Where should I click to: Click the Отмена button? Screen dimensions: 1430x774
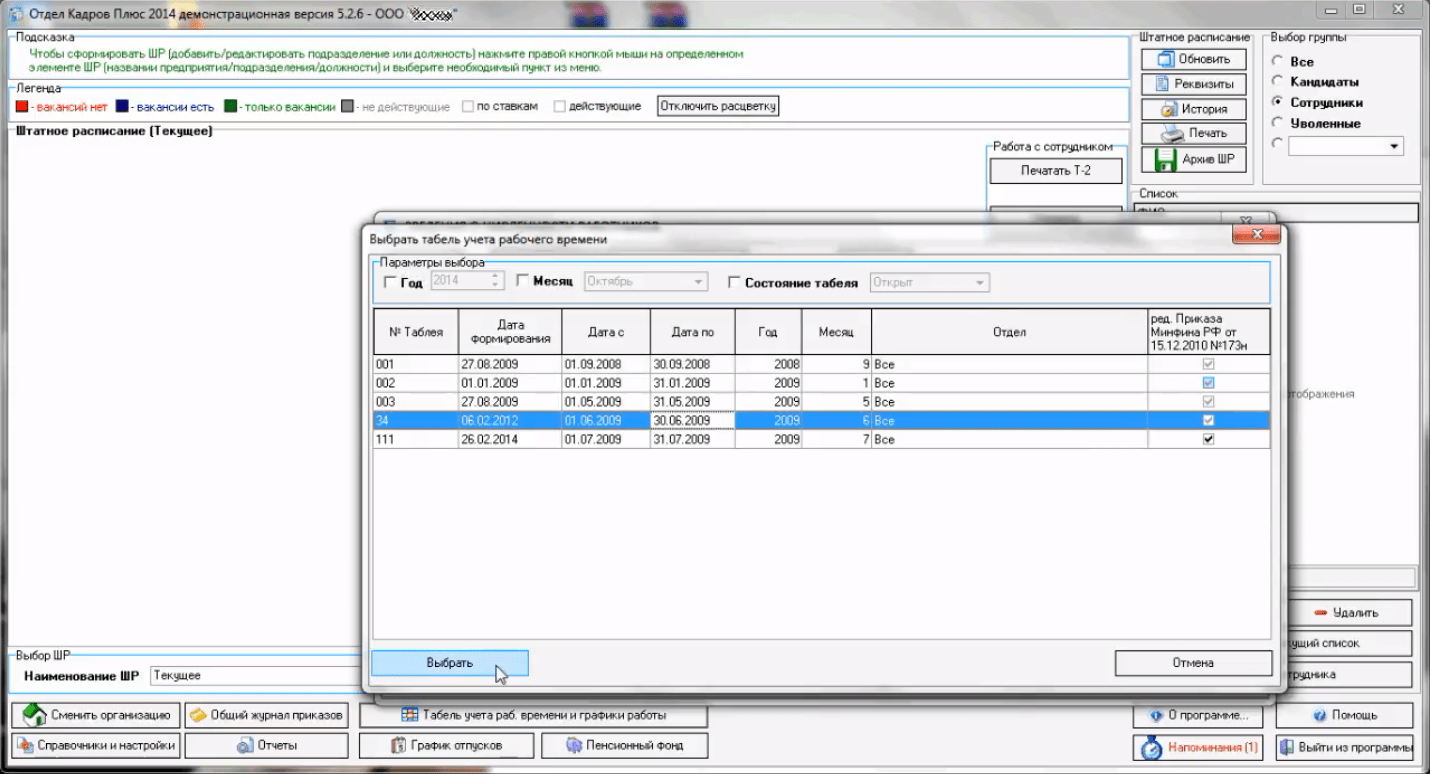pos(1193,663)
